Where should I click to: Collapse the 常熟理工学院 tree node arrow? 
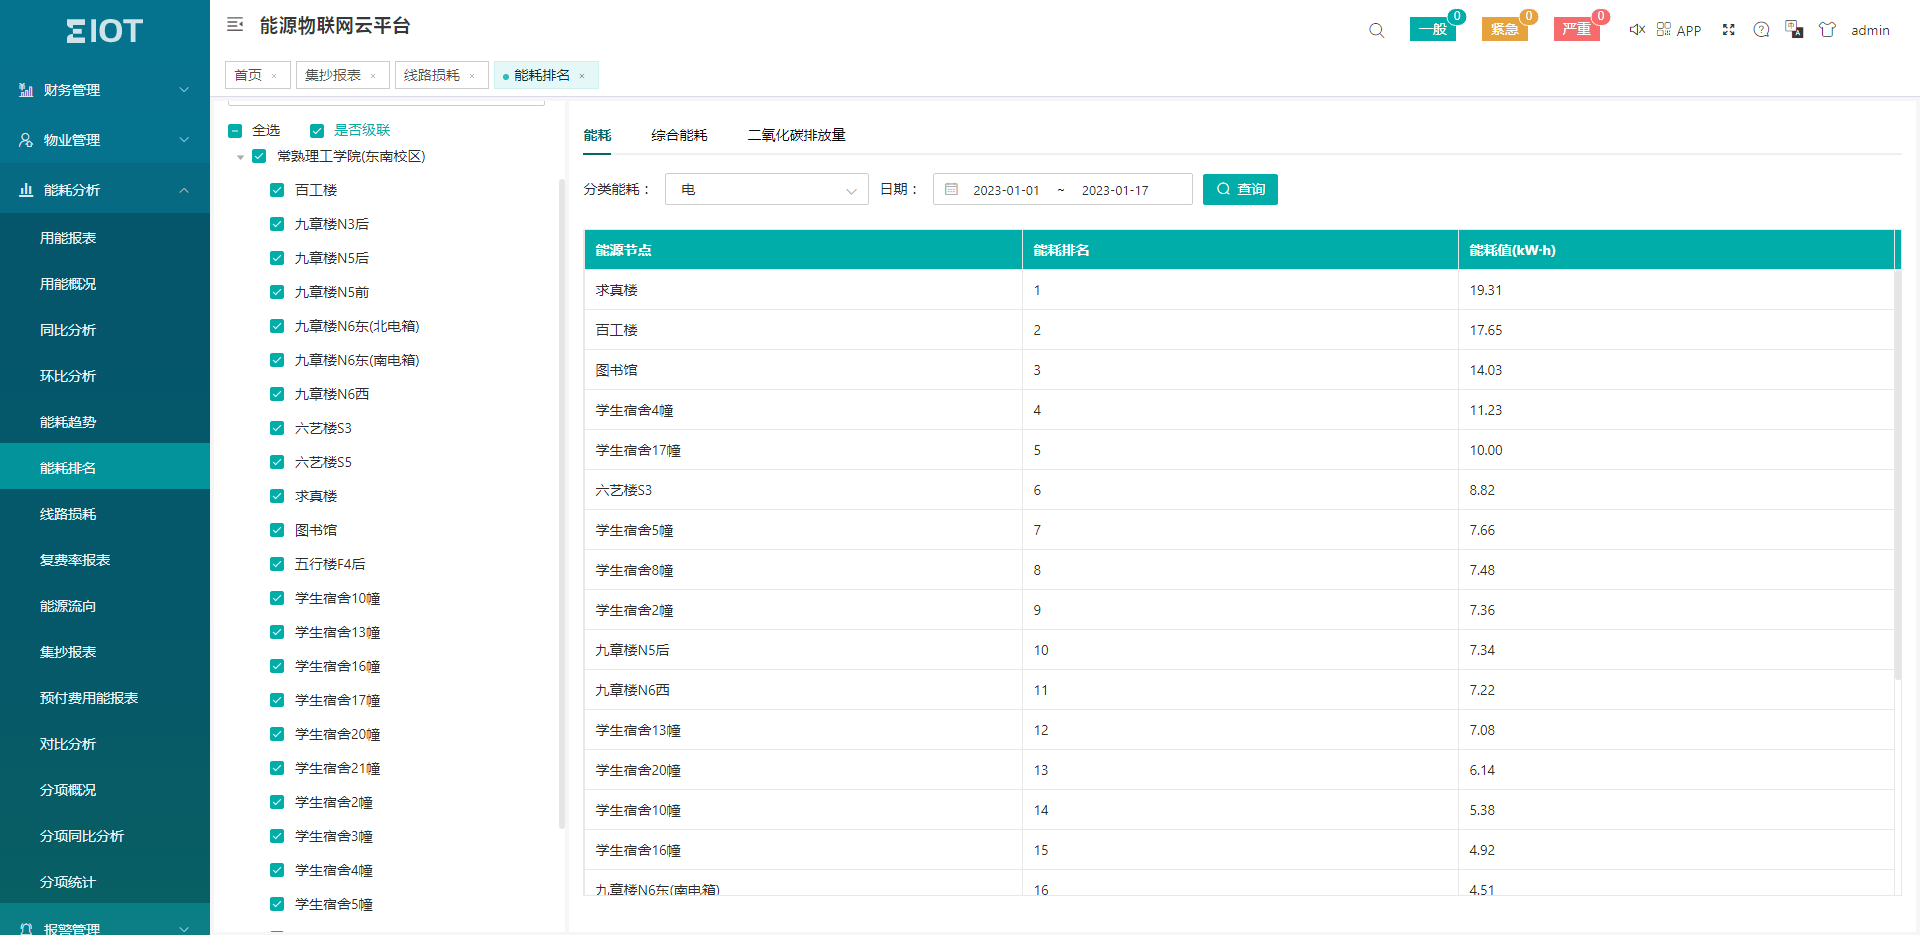240,157
